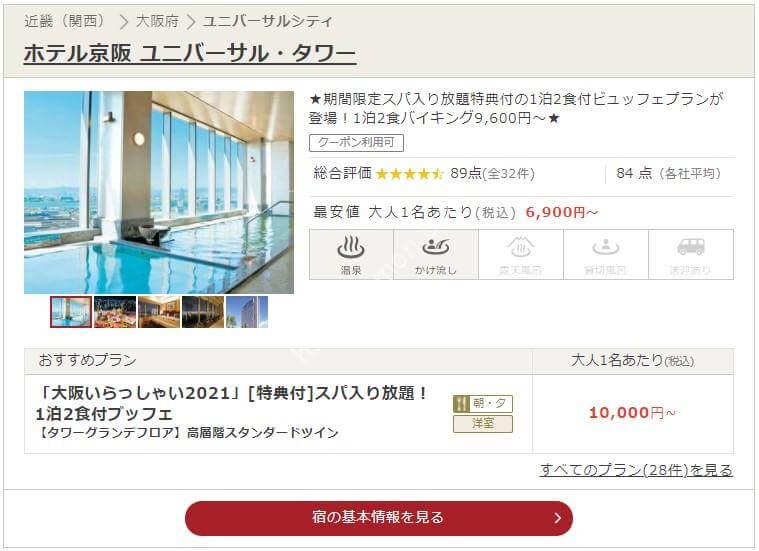Open the 大阪いらっしゃい2021 recommended plan
Image resolution: width=759 pixels, height=551 pixels.
tap(232, 402)
